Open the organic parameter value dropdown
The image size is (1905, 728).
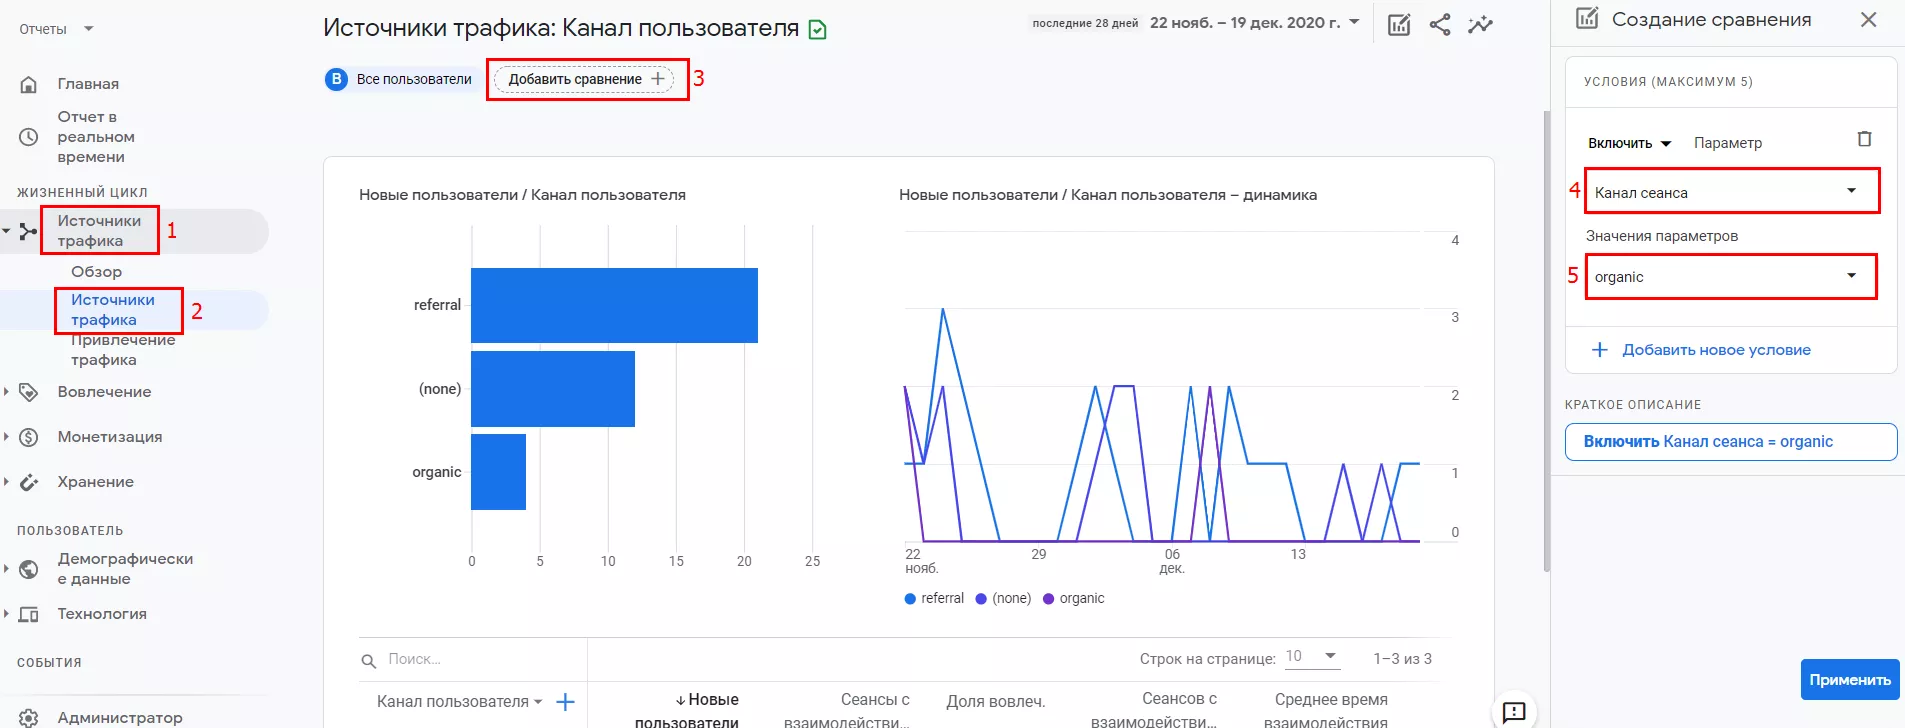coord(1730,277)
